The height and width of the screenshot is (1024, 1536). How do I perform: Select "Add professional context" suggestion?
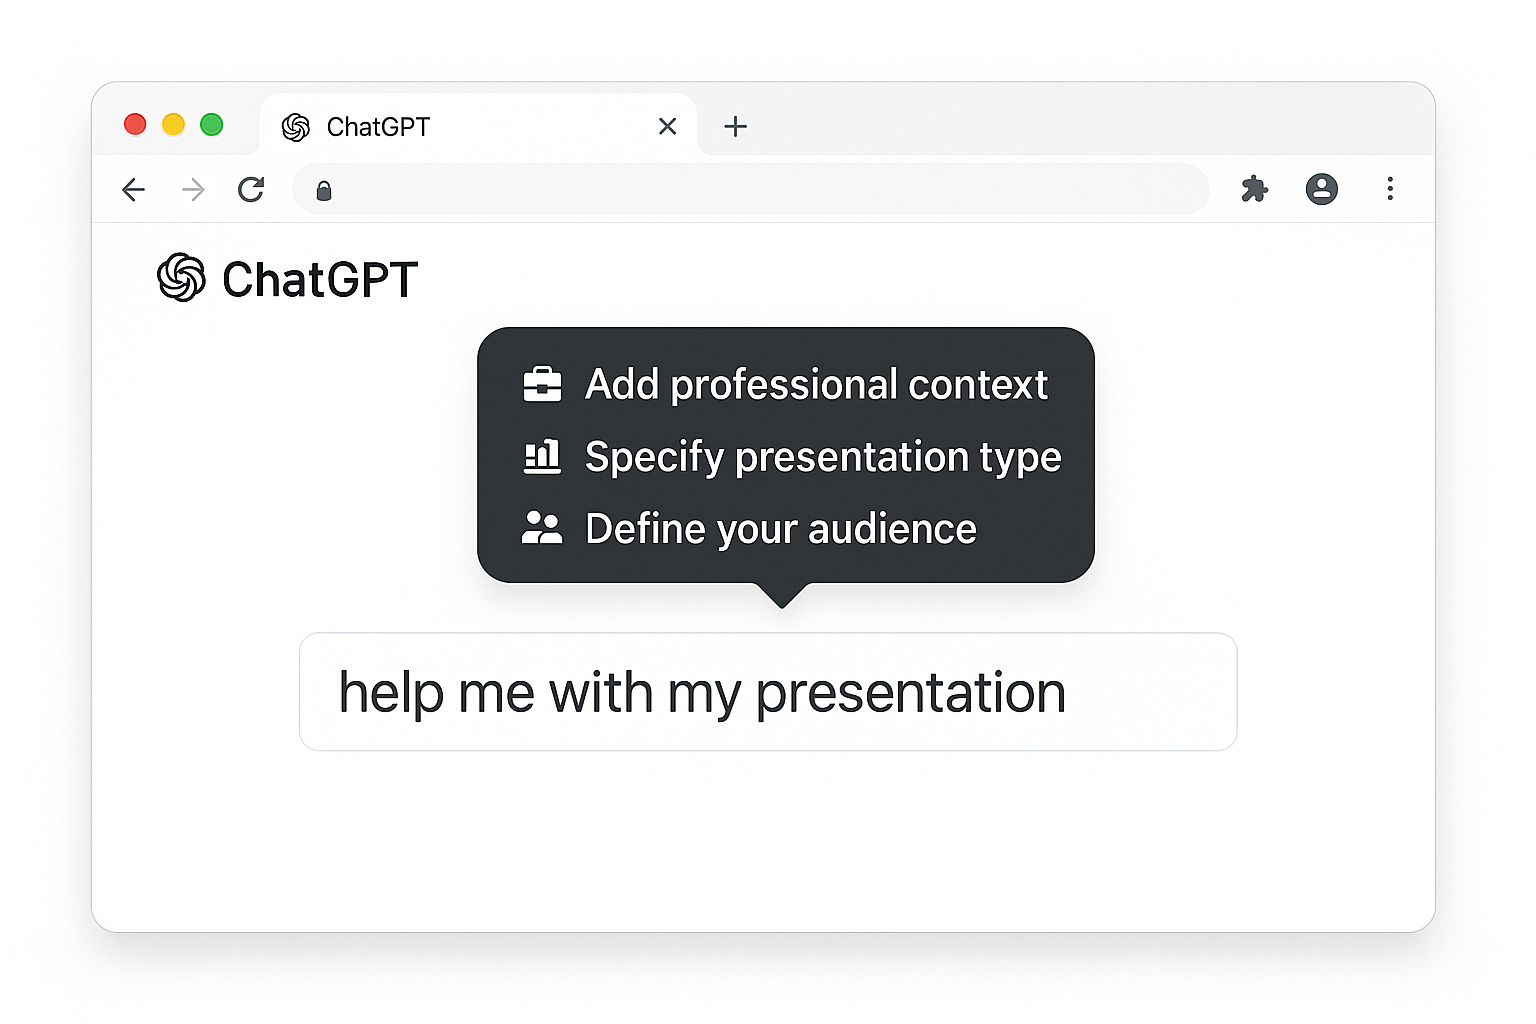815,385
